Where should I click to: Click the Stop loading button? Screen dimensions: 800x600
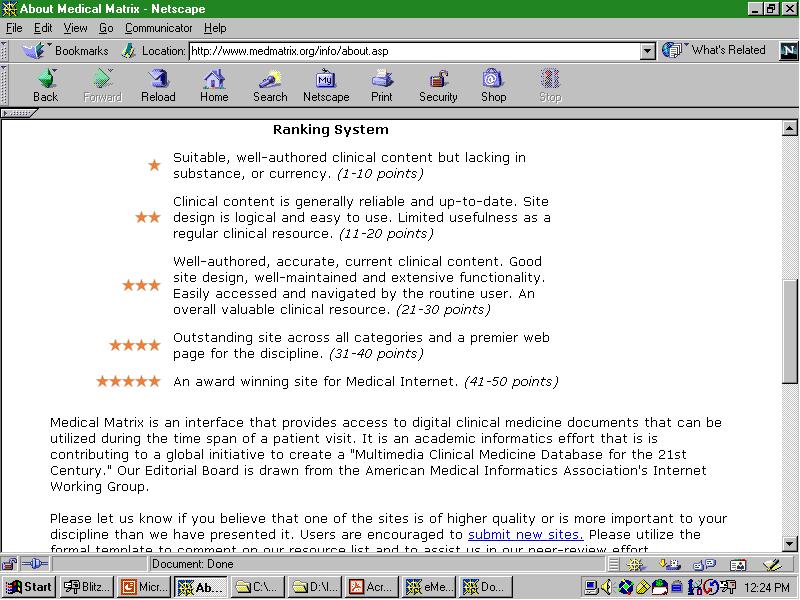tap(550, 86)
